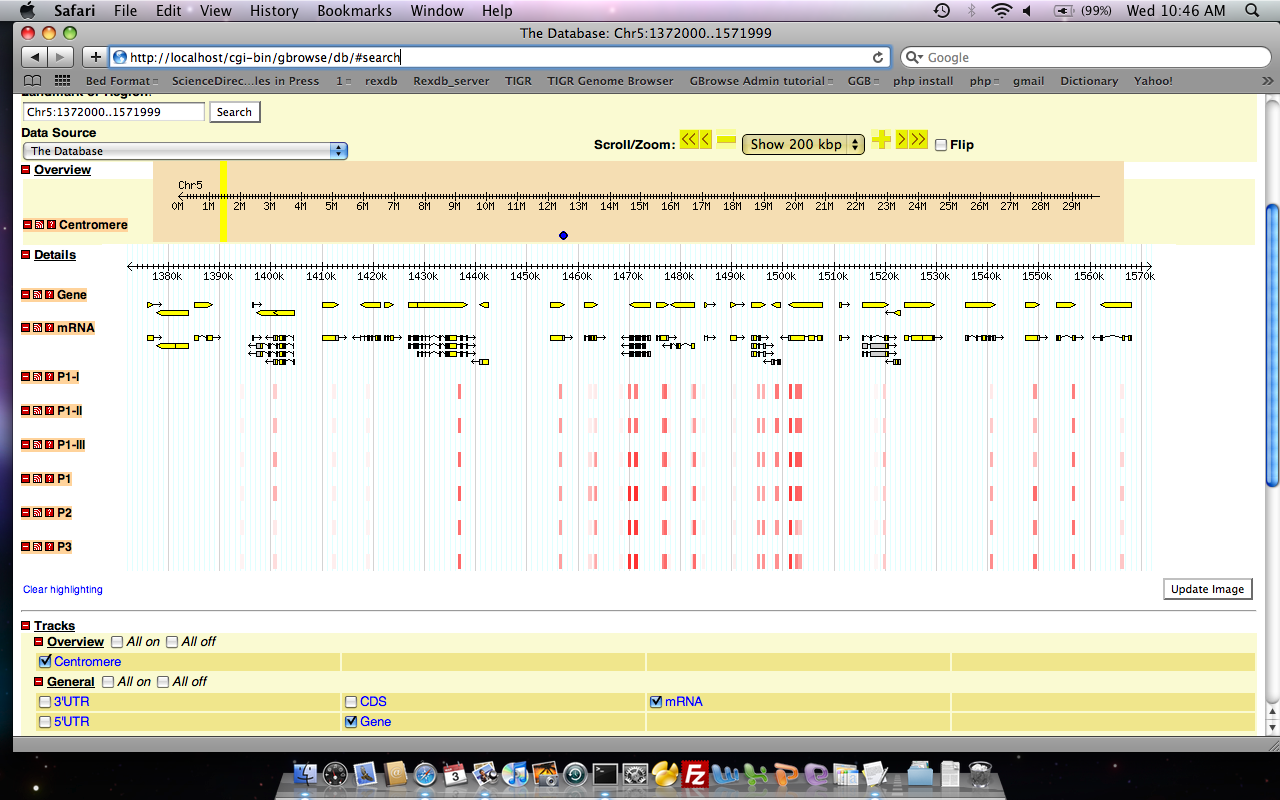Image resolution: width=1280 pixels, height=800 pixels.
Task: Open FileZilla from the dock
Action: point(695,774)
